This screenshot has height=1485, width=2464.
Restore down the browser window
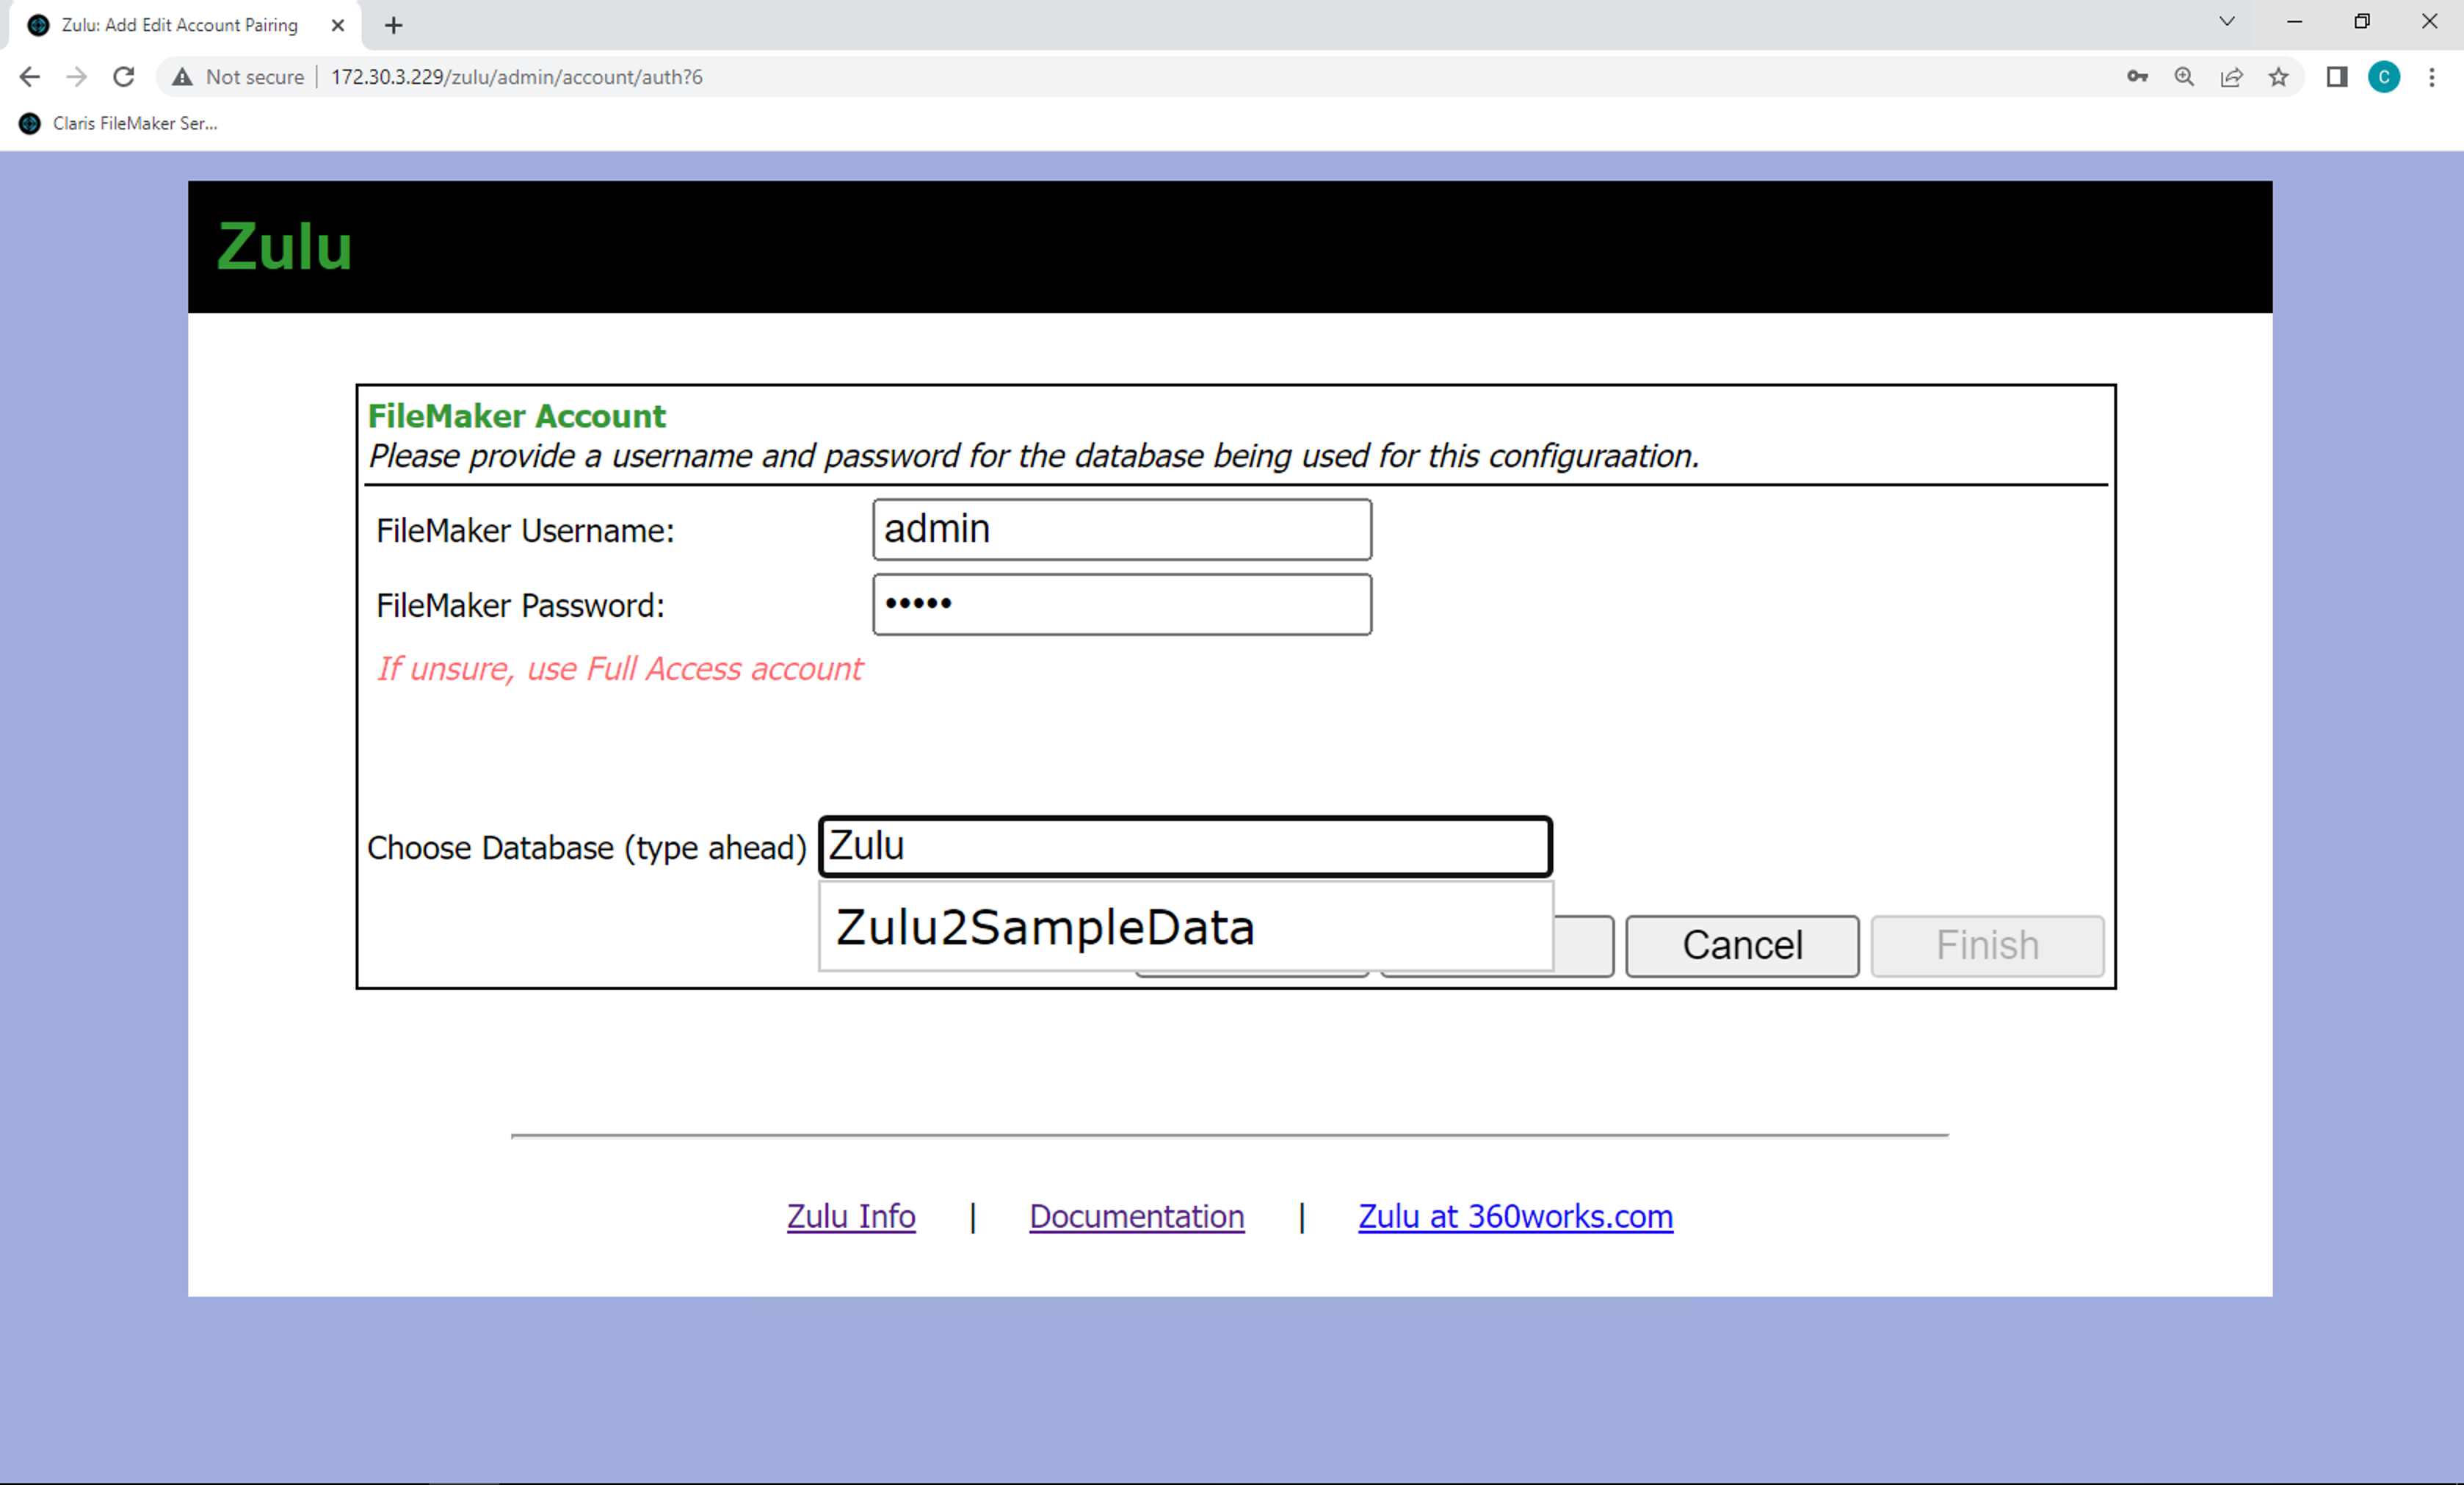pos(2362,21)
